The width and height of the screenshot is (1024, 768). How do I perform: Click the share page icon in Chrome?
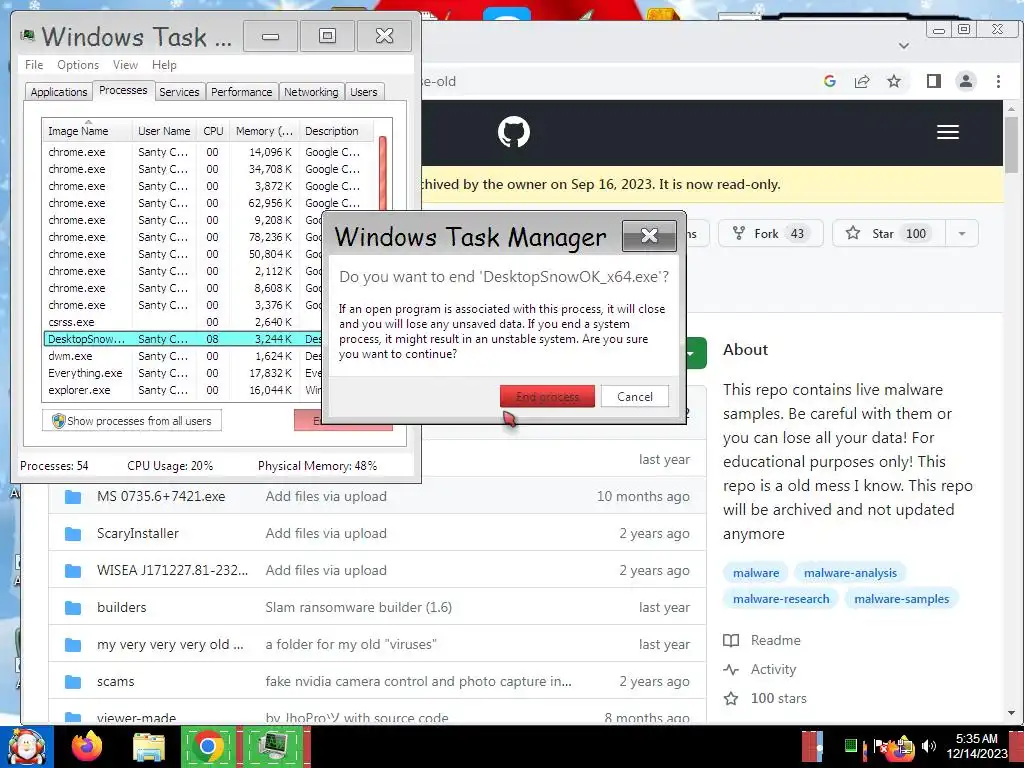coord(862,81)
